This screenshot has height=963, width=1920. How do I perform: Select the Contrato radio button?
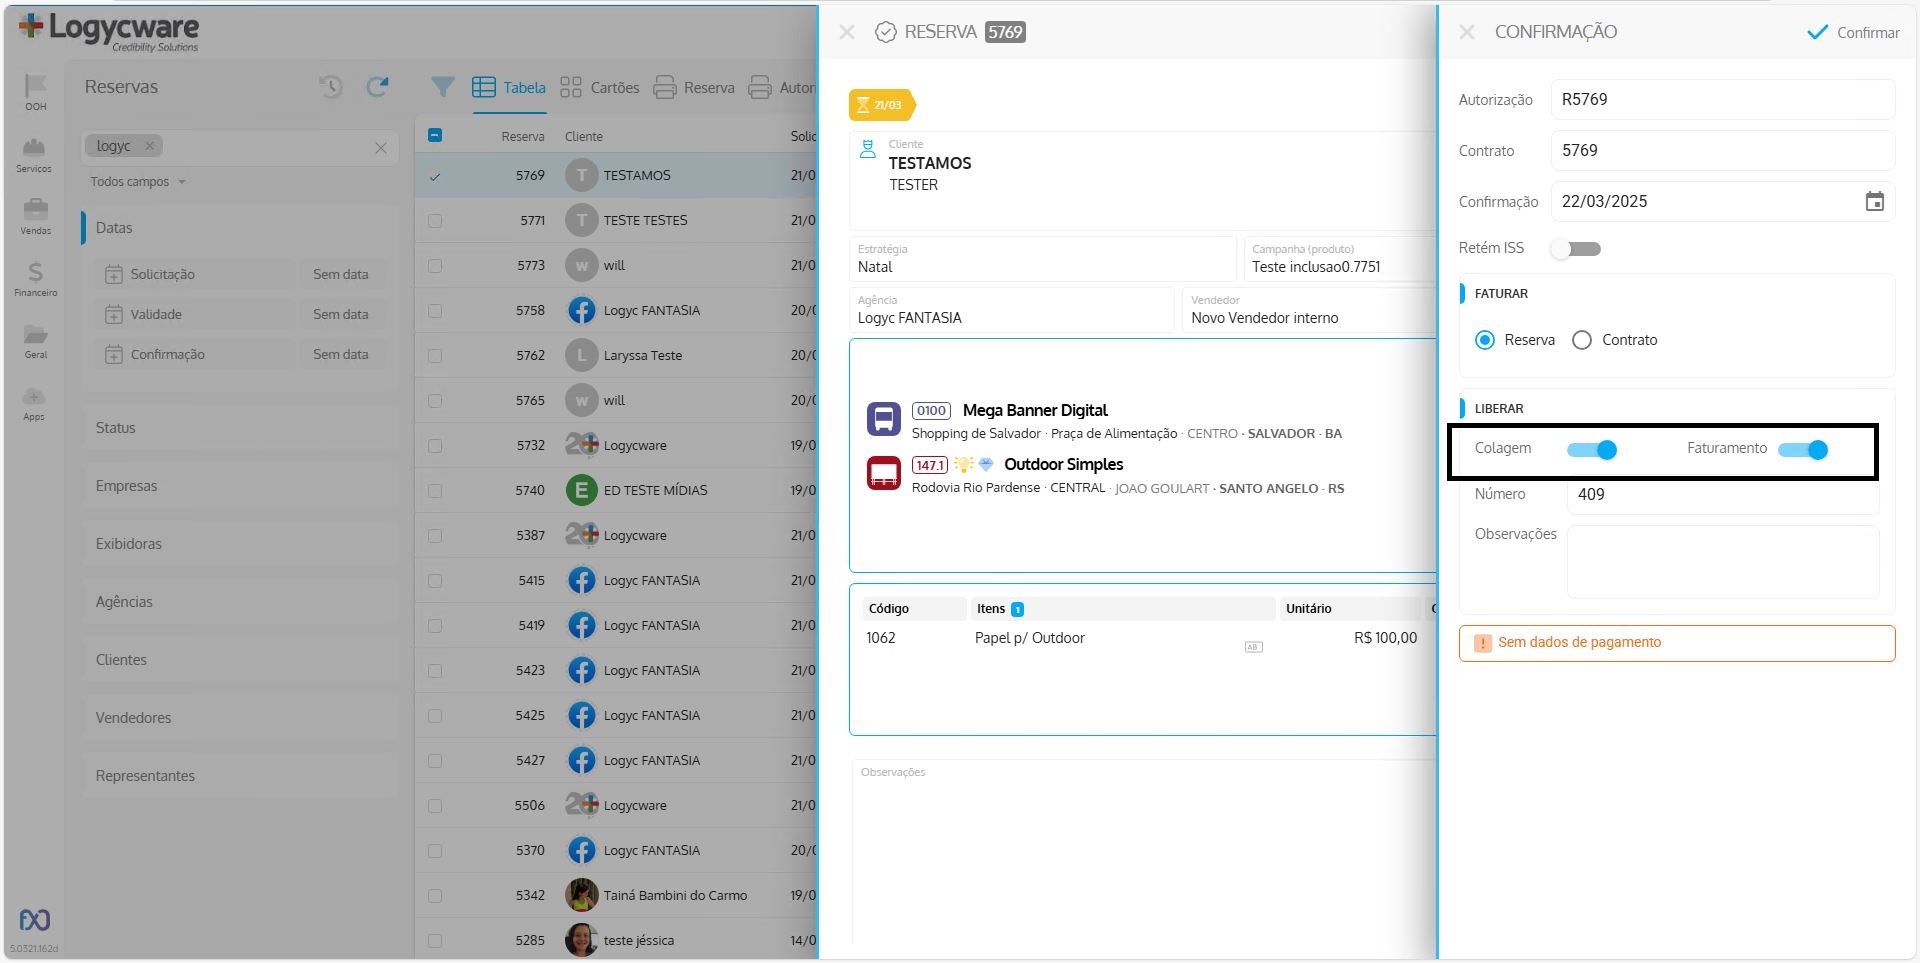point(1582,340)
